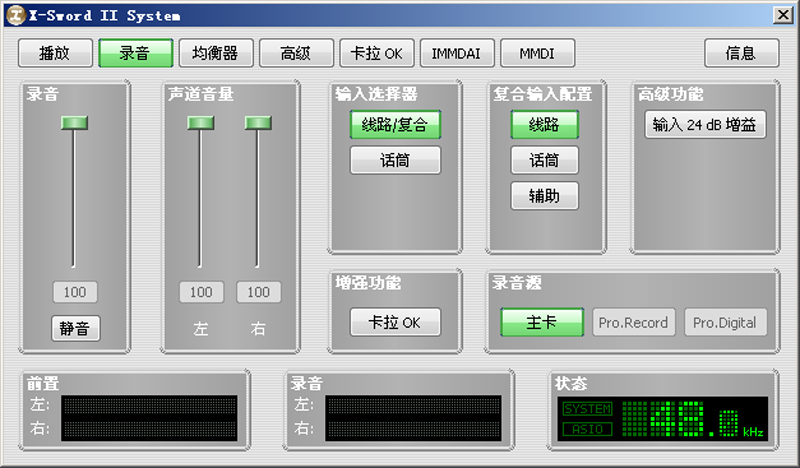The image size is (800, 468).
Task: Select 线路/复合 in input selector
Action: point(395,125)
